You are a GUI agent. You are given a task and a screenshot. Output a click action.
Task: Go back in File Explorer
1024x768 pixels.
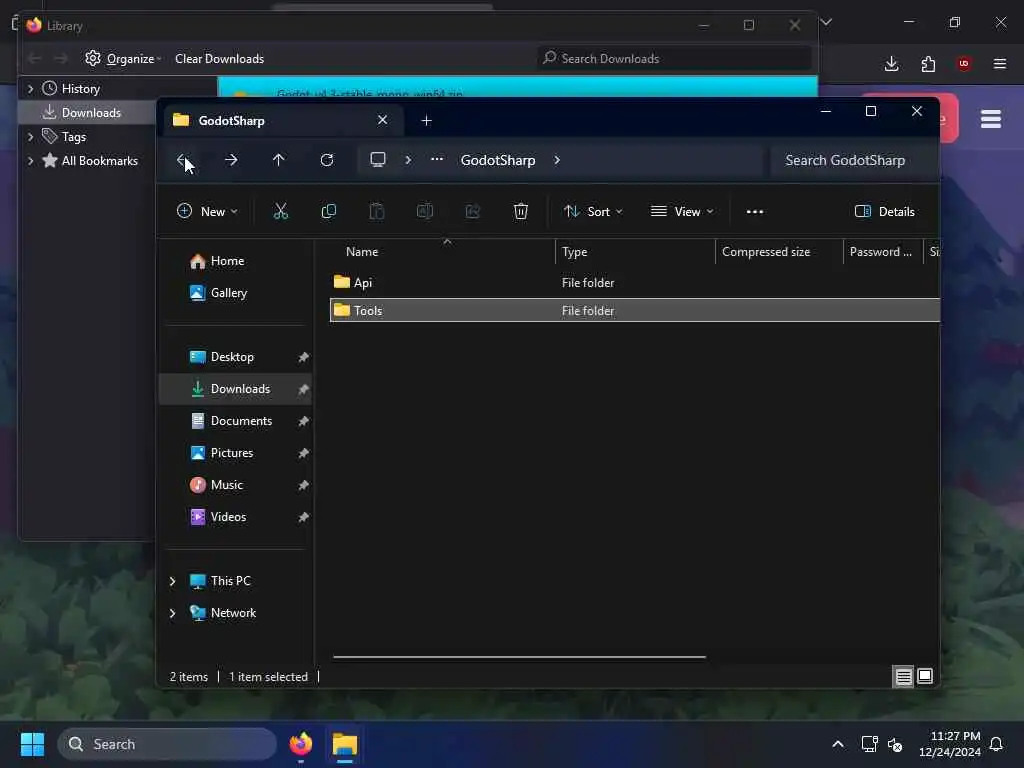183,160
